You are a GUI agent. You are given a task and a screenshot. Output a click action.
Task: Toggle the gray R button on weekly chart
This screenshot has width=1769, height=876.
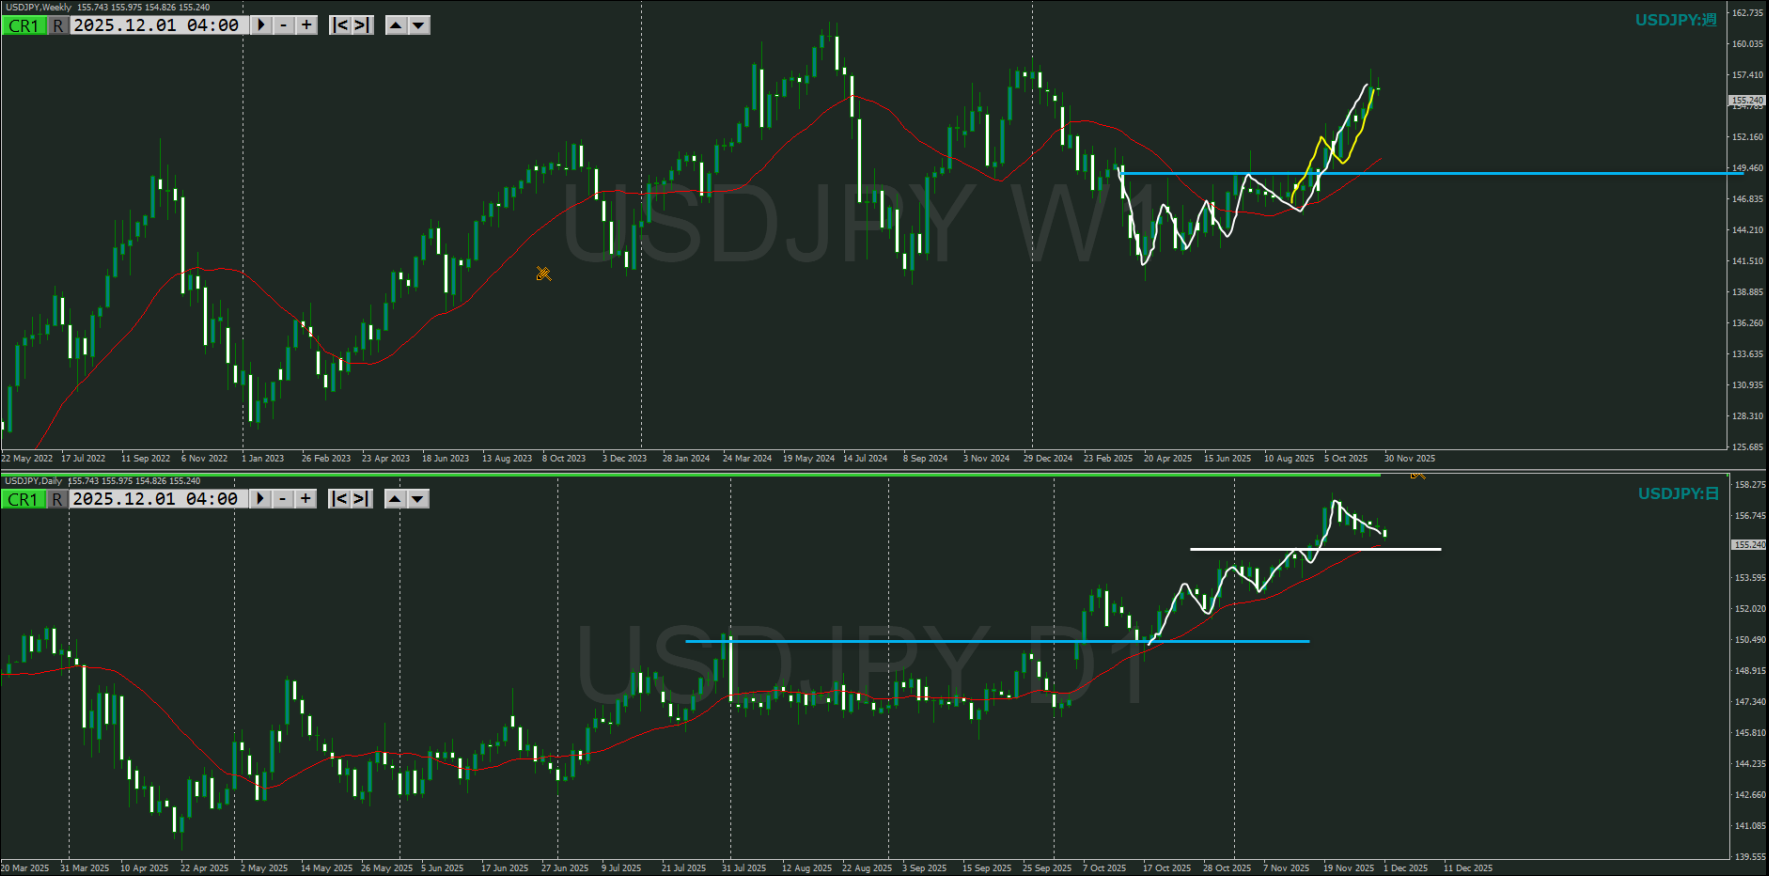(59, 25)
